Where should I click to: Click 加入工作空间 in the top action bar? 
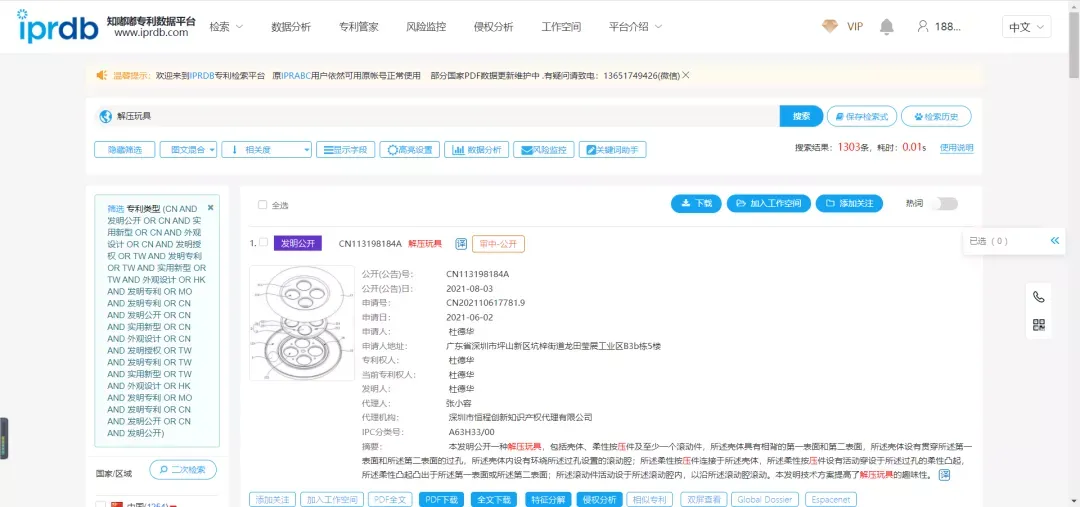tap(769, 204)
